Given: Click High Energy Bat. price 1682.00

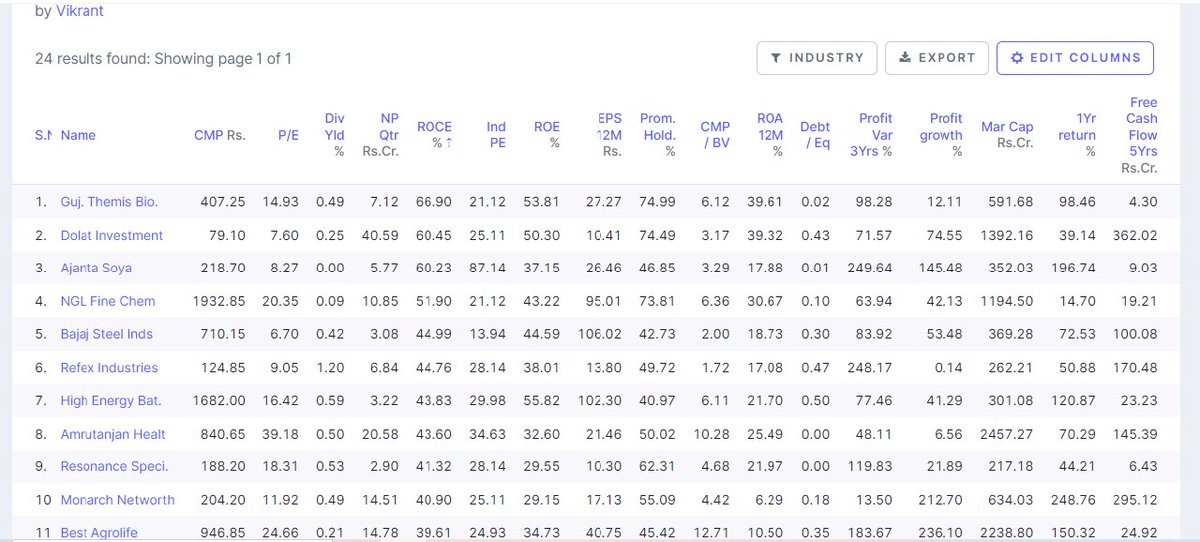Looking at the screenshot, I should (x=219, y=401).
